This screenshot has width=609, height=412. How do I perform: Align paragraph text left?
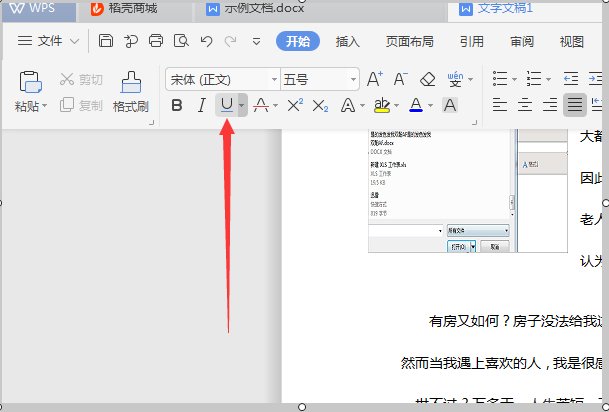coord(499,105)
